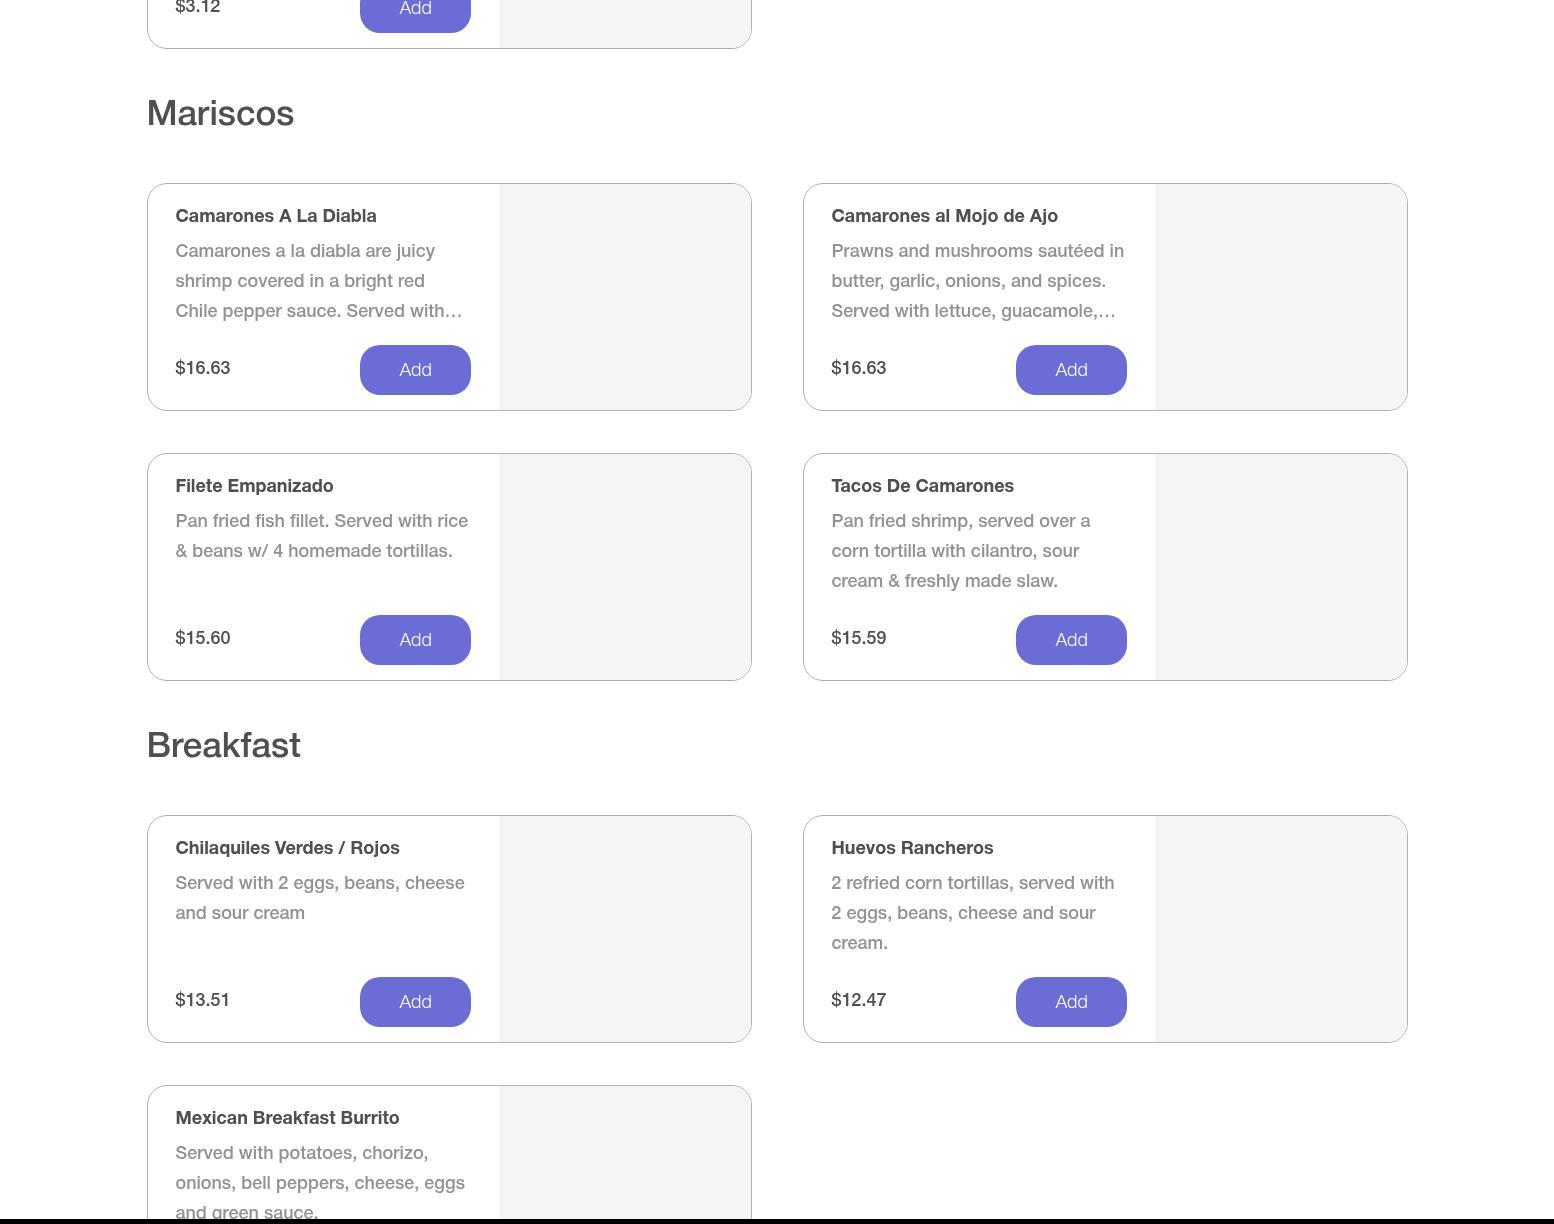Image resolution: width=1554 pixels, height=1224 pixels.
Task: Add Camarones al Mojo de Ajo
Action: click(1071, 370)
